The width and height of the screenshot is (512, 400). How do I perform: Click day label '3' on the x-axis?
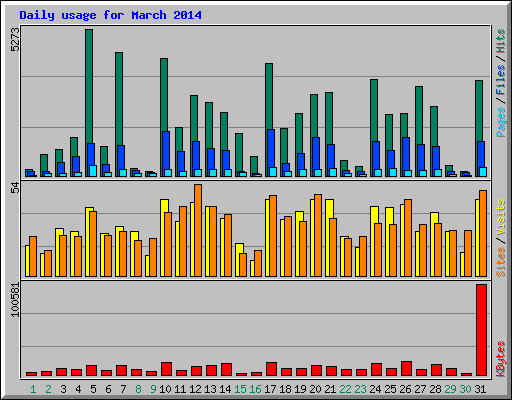pyautogui.click(x=63, y=389)
